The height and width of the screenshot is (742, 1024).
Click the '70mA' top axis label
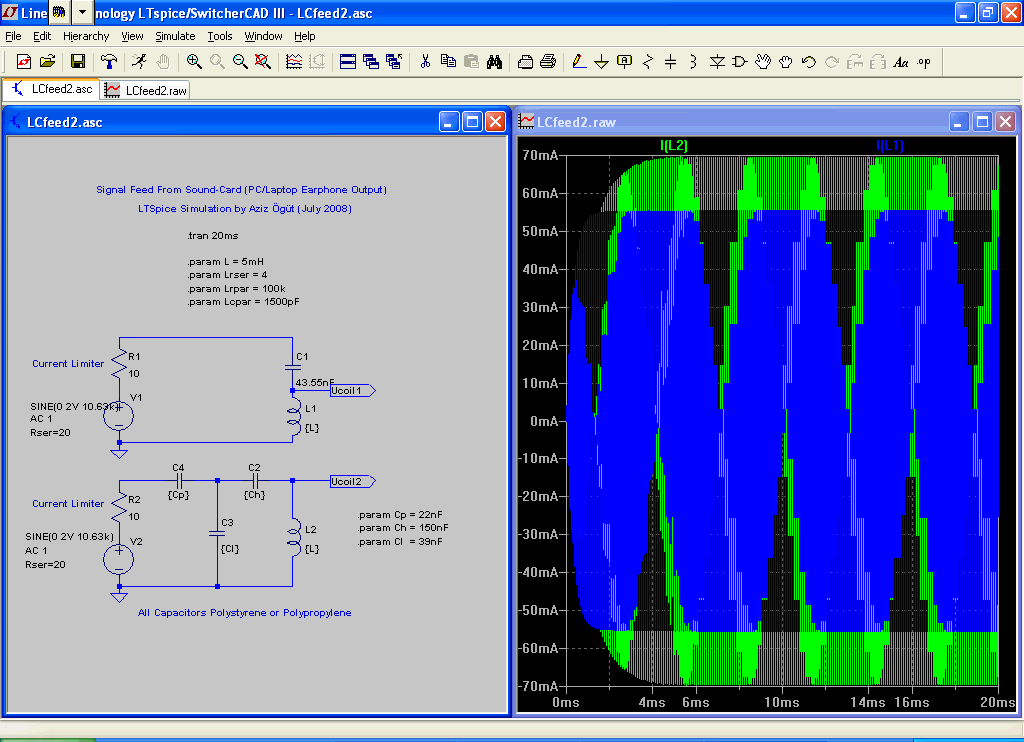pos(540,155)
